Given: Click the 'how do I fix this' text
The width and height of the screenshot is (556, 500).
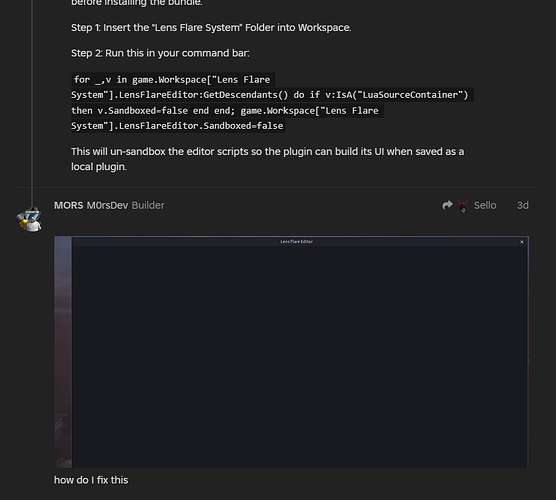Looking at the screenshot, I should click(91, 480).
